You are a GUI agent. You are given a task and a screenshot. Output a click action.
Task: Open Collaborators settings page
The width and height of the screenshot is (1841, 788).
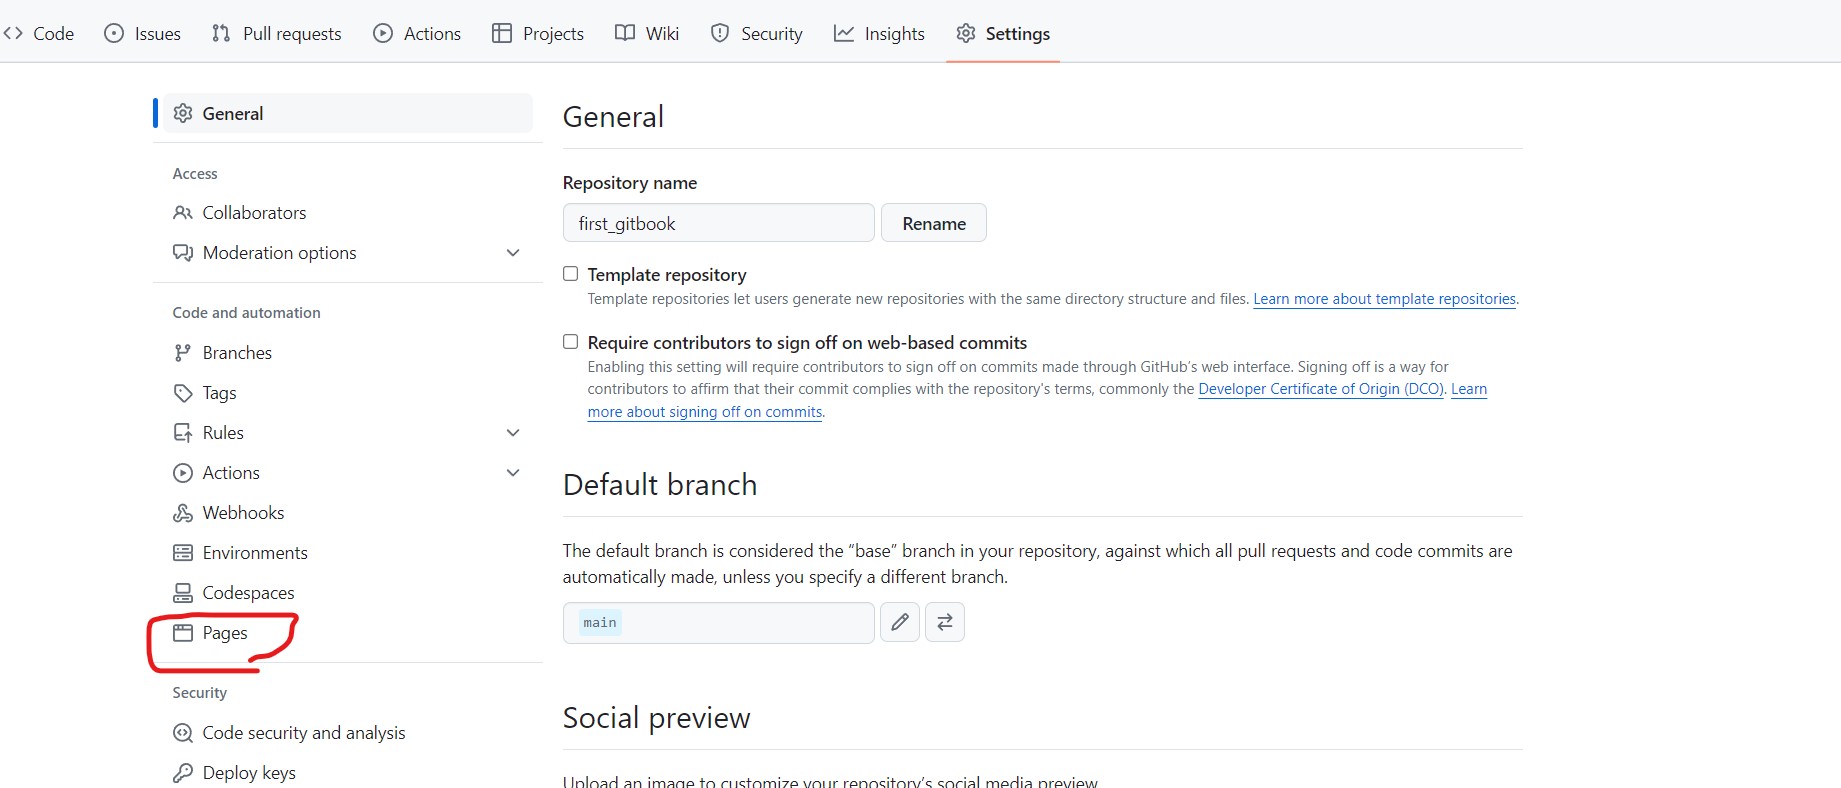tap(254, 213)
